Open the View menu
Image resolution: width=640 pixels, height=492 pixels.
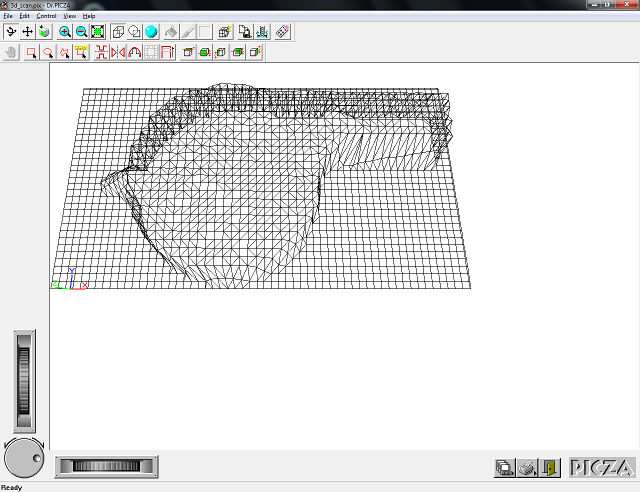coord(69,16)
